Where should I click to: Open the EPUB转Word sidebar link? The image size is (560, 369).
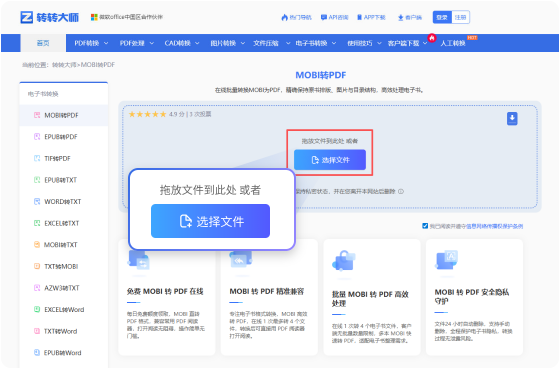tap(62, 353)
